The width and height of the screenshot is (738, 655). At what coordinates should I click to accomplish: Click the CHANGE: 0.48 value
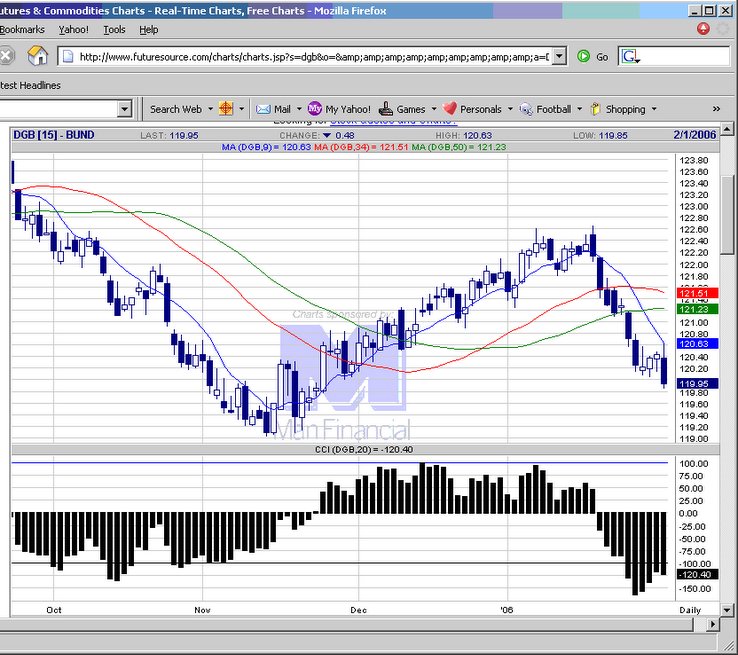(317, 136)
